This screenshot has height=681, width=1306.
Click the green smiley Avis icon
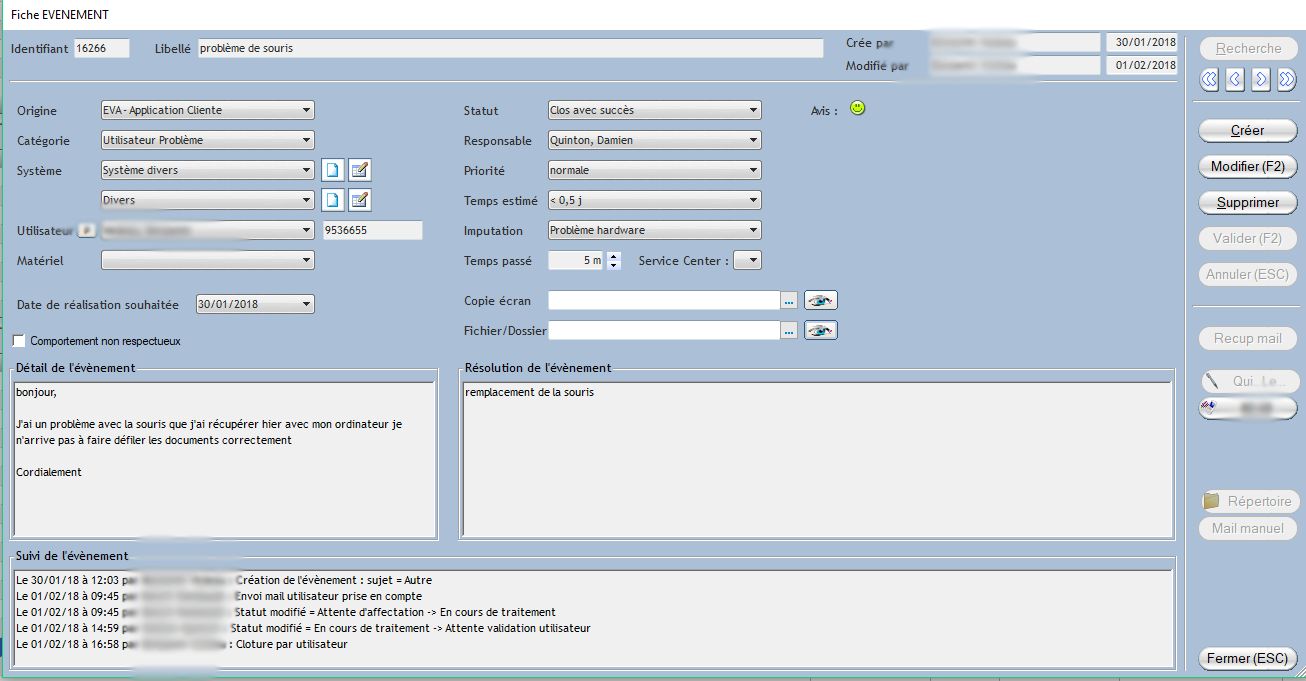tap(857, 108)
